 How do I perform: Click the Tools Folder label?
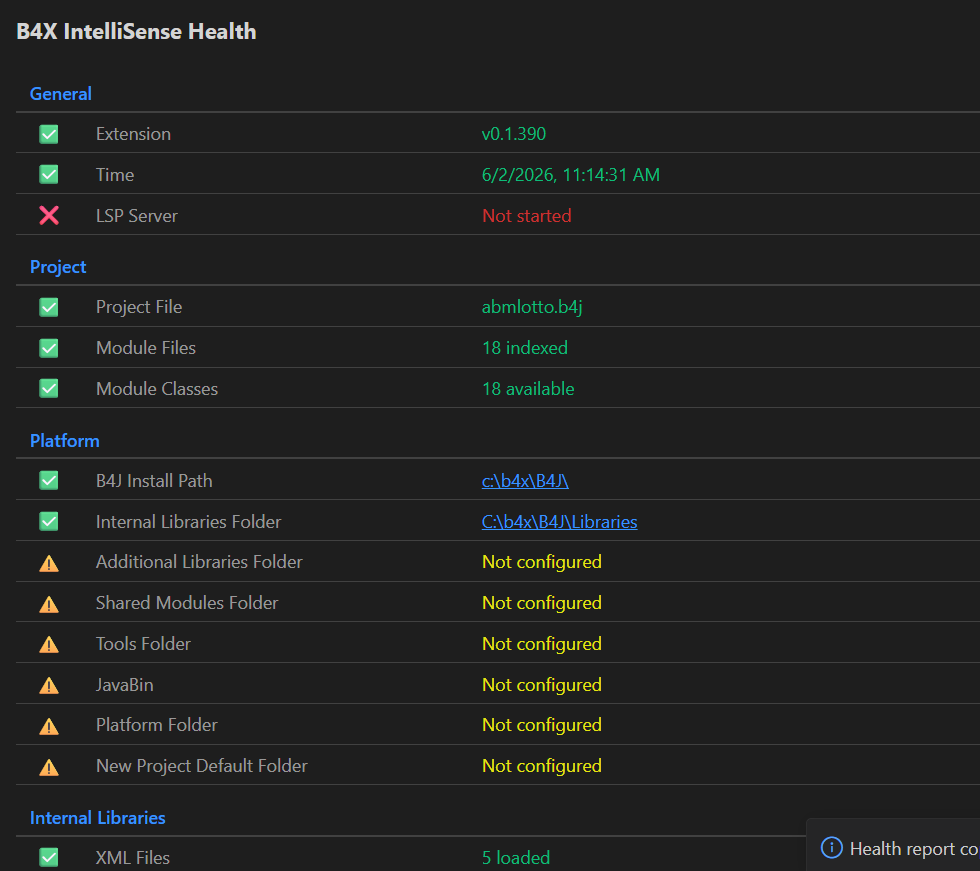tap(143, 644)
